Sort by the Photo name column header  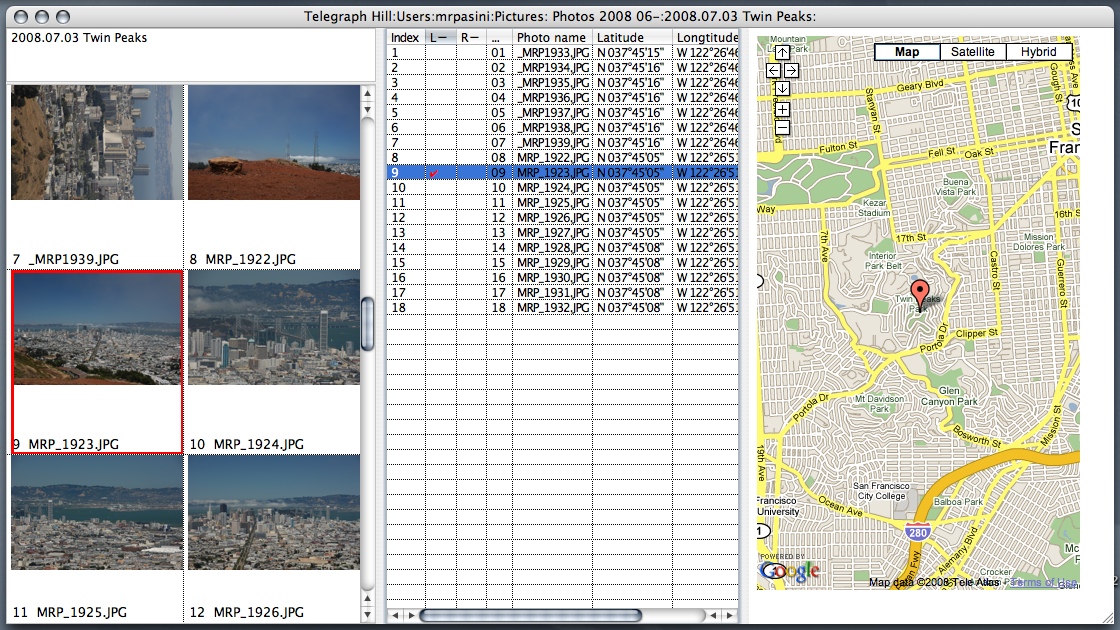click(551, 37)
